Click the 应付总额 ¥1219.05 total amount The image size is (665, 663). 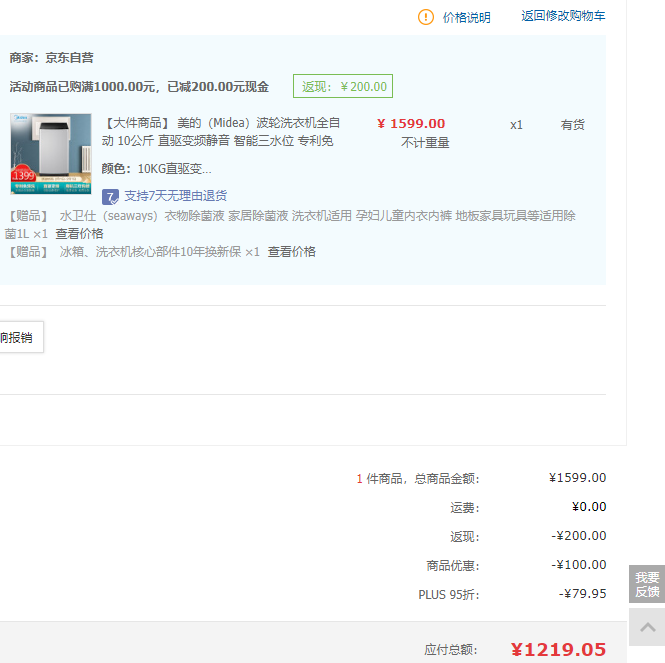click(x=558, y=649)
